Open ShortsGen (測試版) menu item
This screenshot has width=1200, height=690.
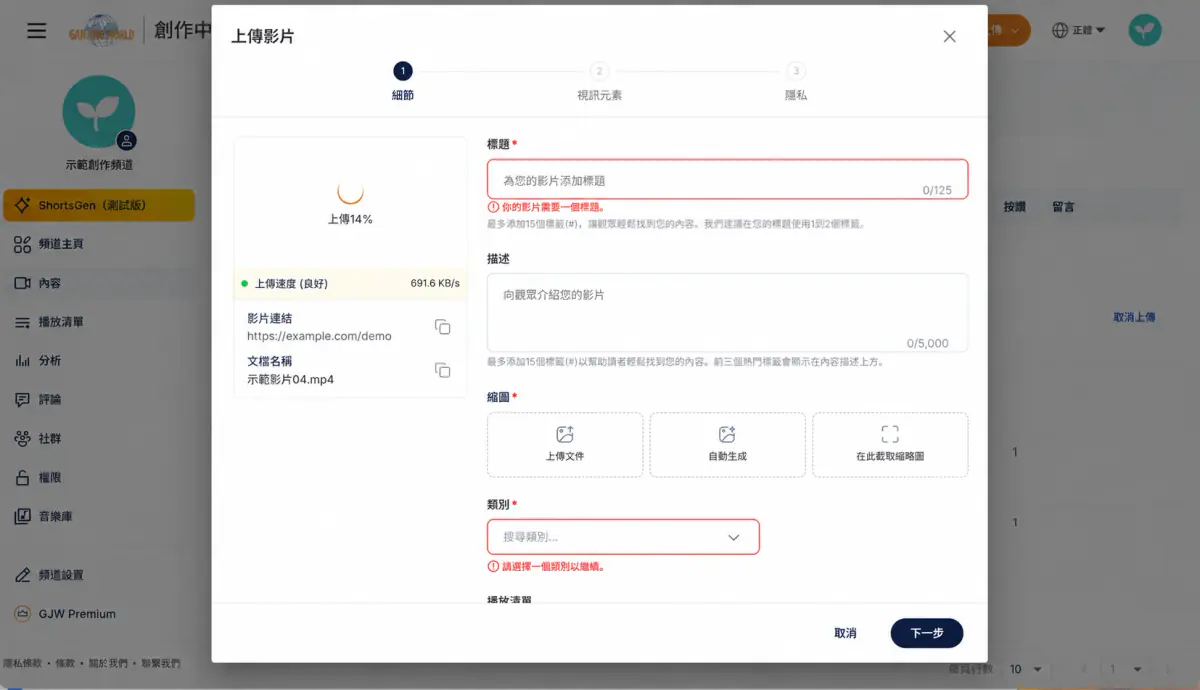pos(99,205)
